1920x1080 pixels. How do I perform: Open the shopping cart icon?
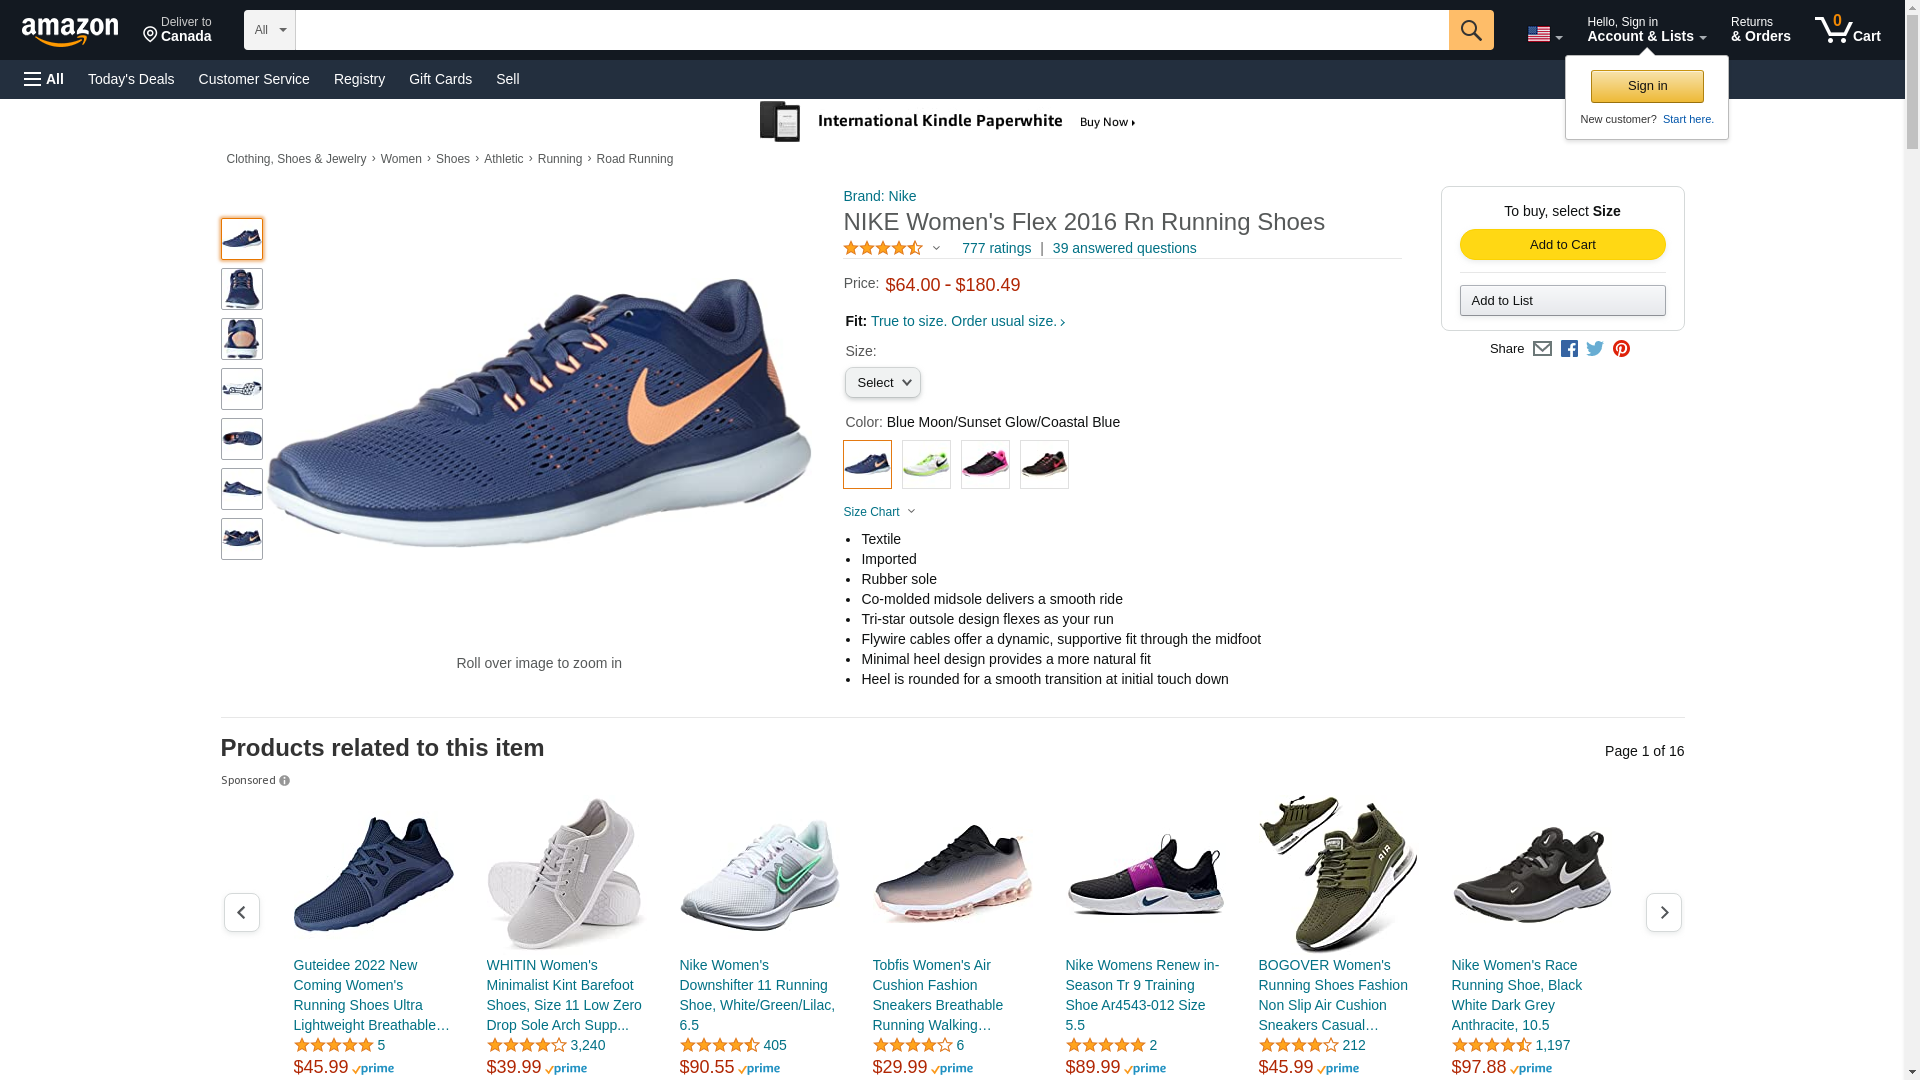[x=1846, y=30]
